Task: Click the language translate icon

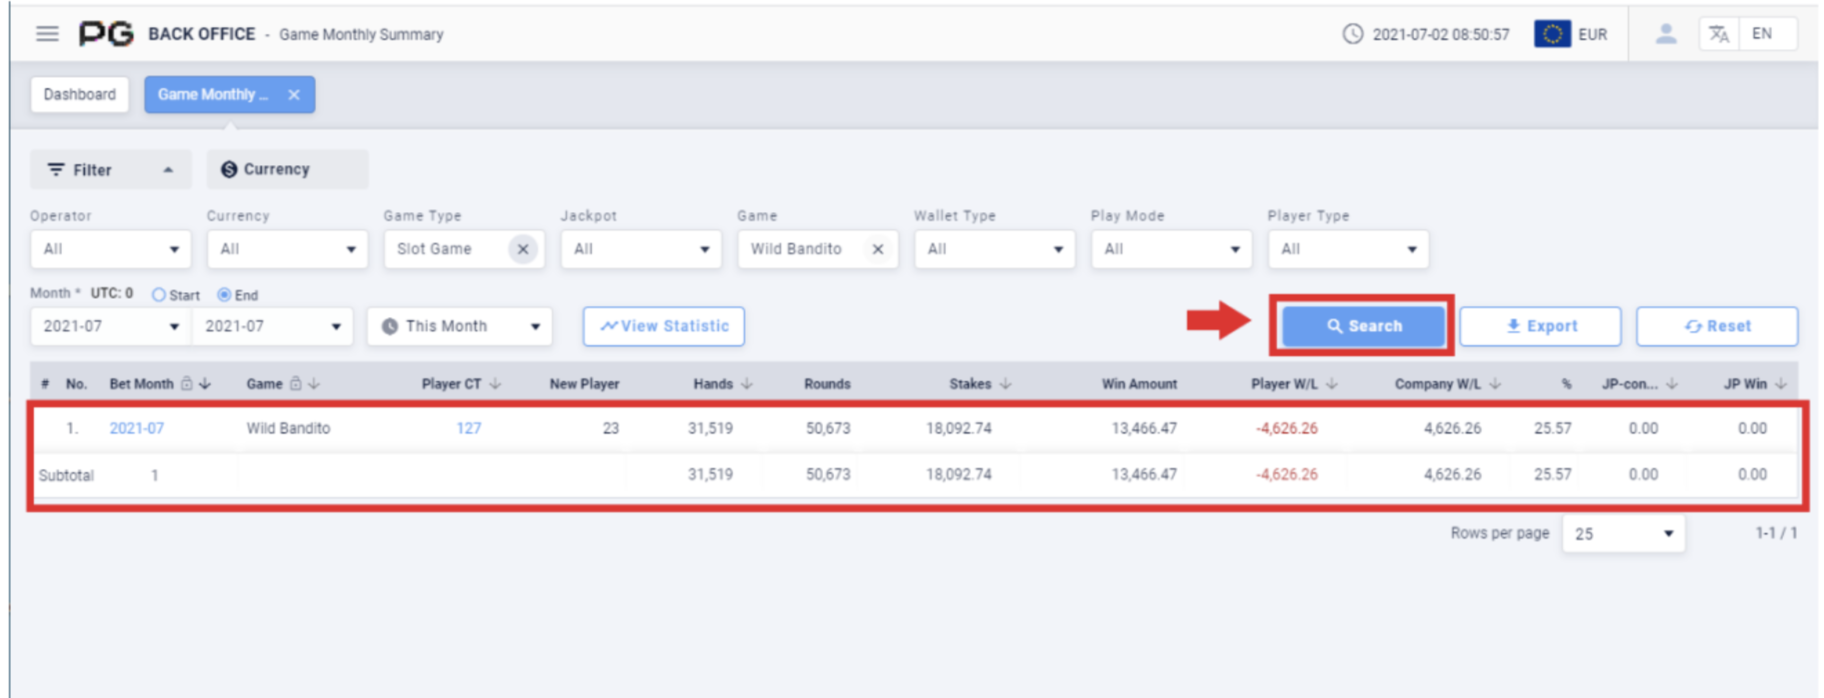Action: [x=1718, y=34]
